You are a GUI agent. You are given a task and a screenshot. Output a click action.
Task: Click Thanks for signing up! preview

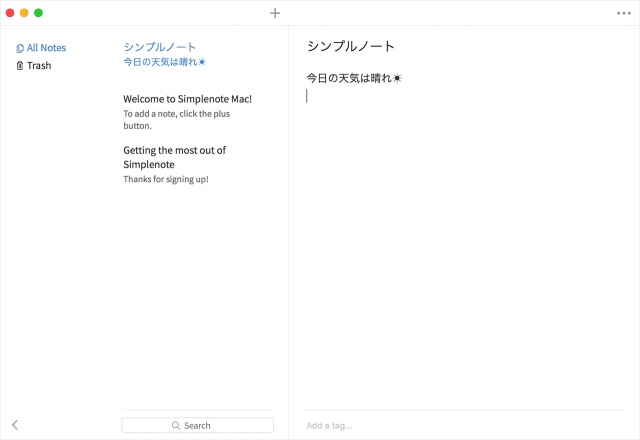click(x=166, y=179)
